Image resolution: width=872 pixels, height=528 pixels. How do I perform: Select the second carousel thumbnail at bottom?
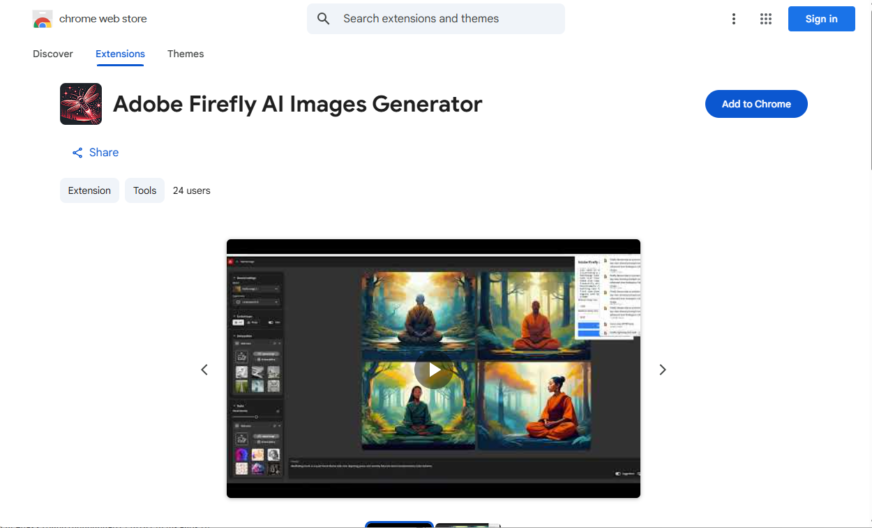point(468,525)
